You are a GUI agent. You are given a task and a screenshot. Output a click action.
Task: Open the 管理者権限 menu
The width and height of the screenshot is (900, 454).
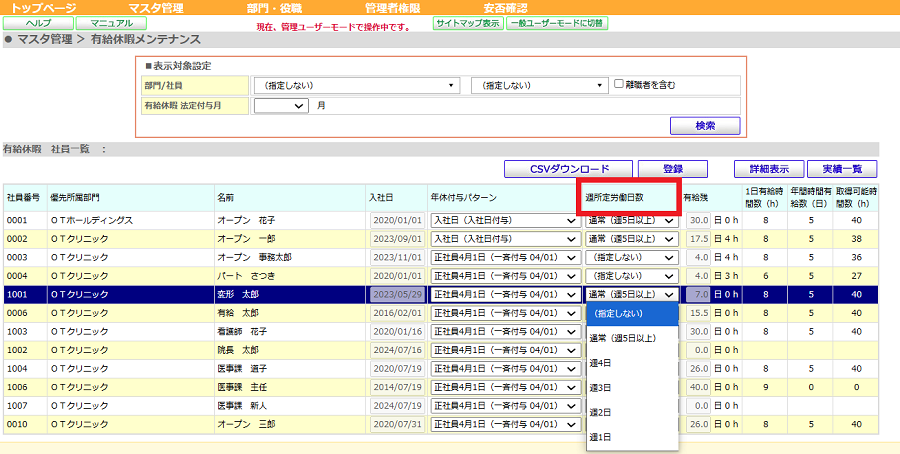coord(393,8)
